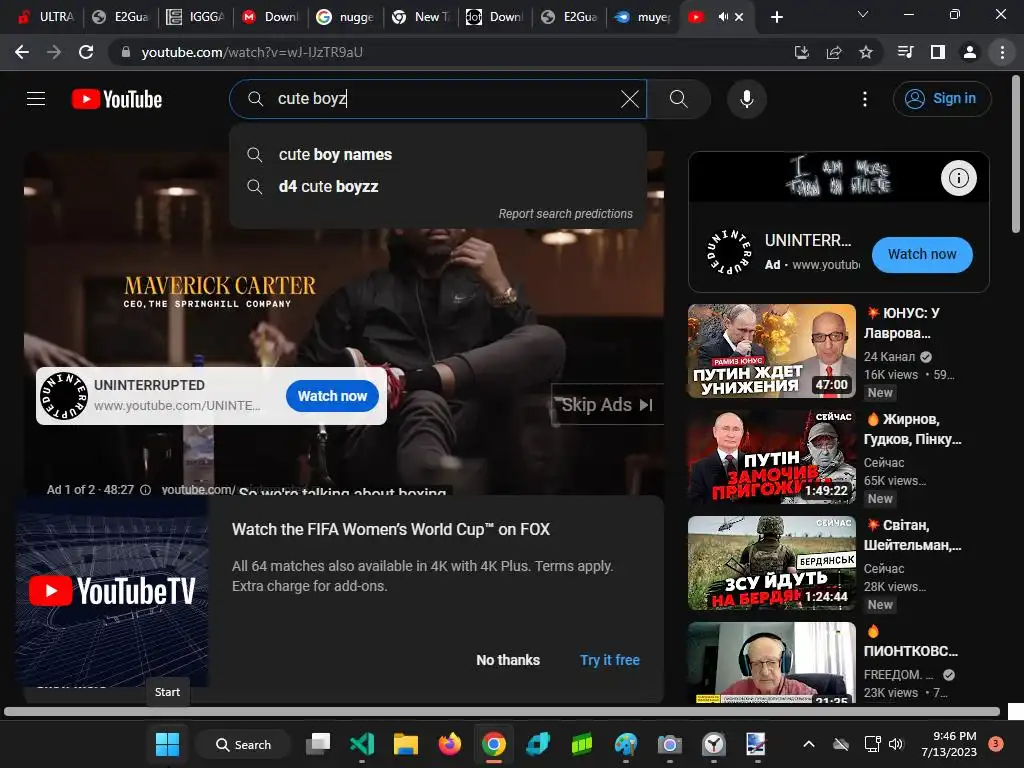1024x768 pixels.
Task: Click the install app icon in address bar
Action: coord(801,52)
